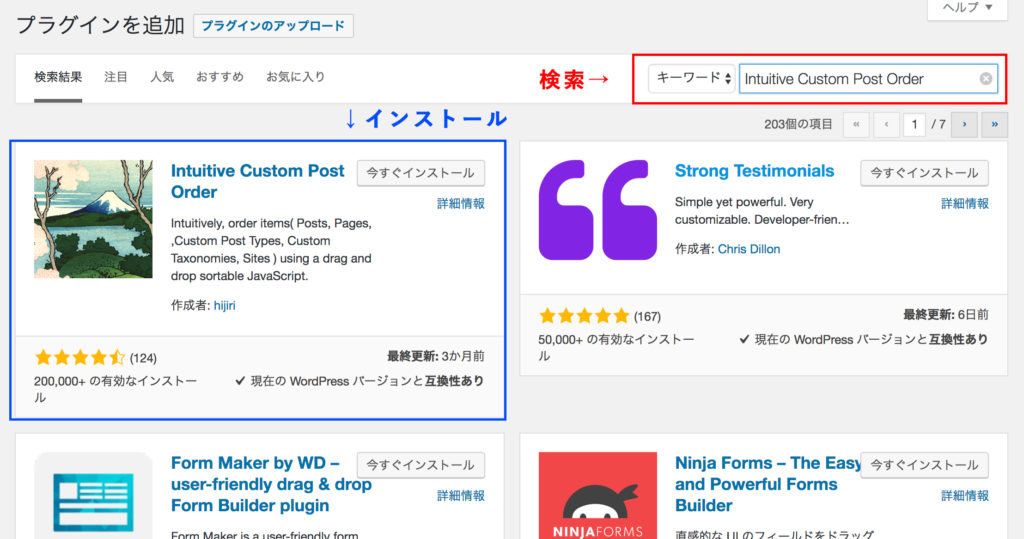Screen dimensions: 1024x539
Task: Open the Intuitive Custom Post Order title link
Action: [x=257, y=181]
